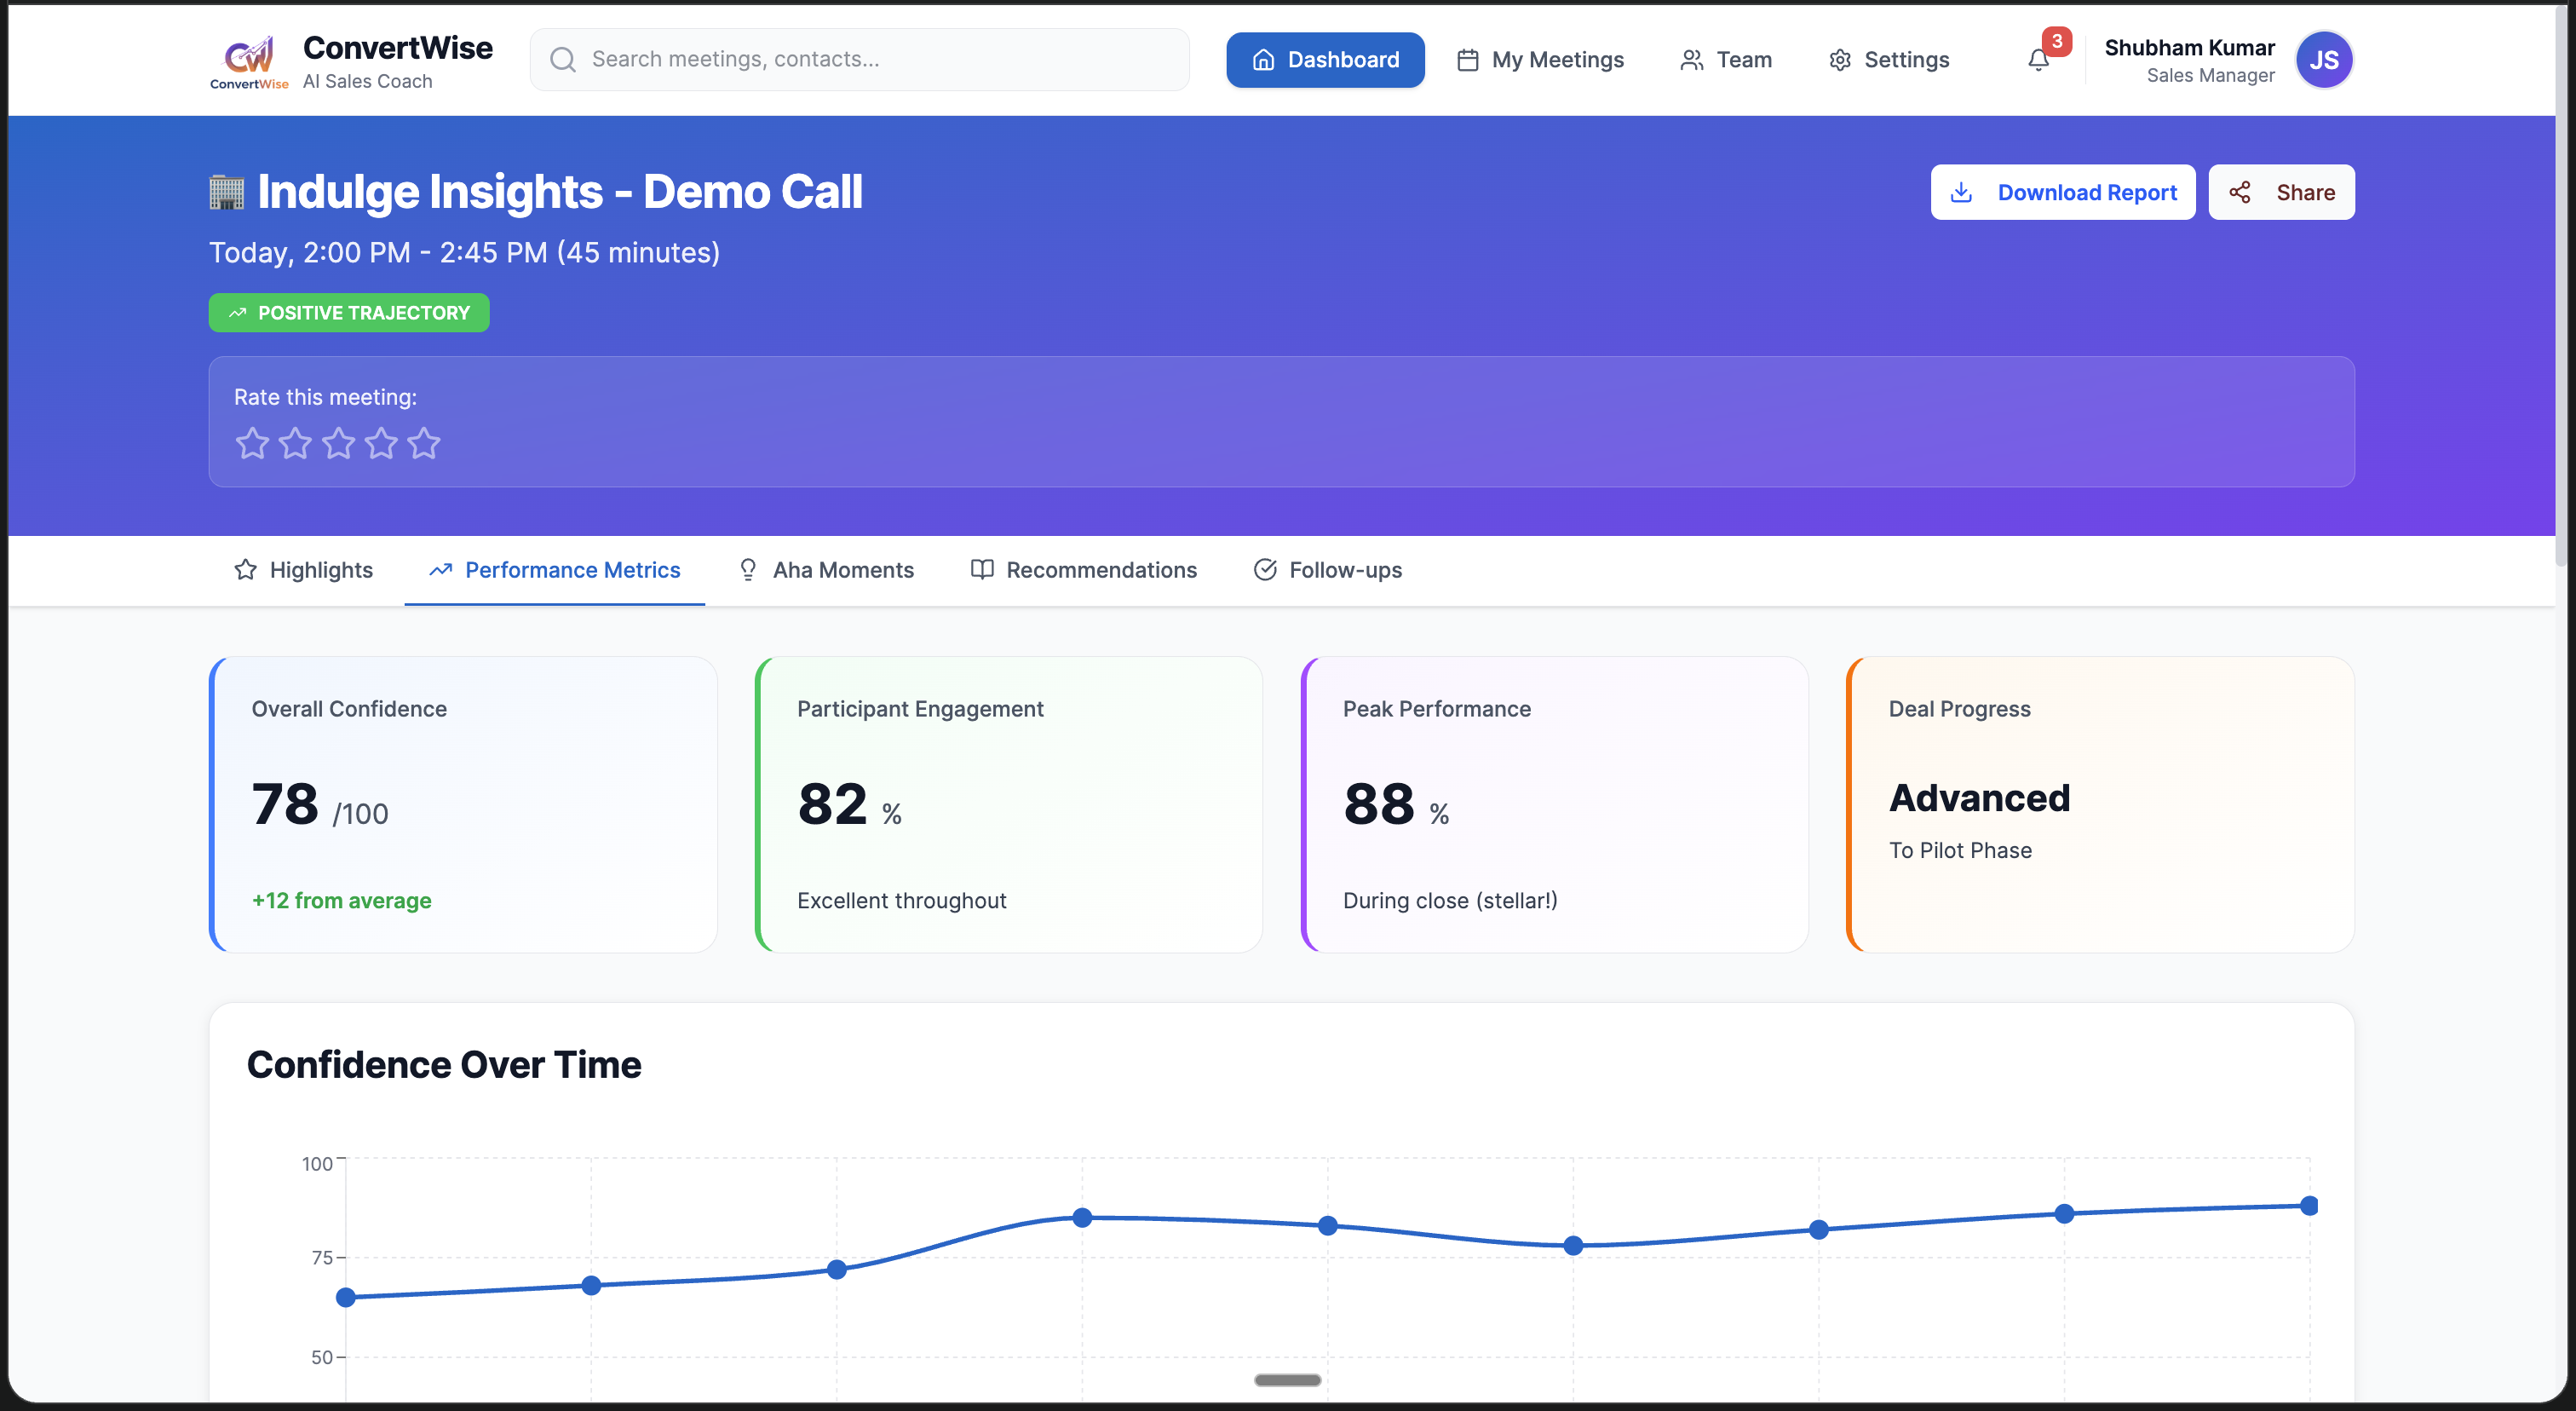
Task: Click the last data point on confidence chart
Action: pyautogui.click(x=2309, y=1205)
